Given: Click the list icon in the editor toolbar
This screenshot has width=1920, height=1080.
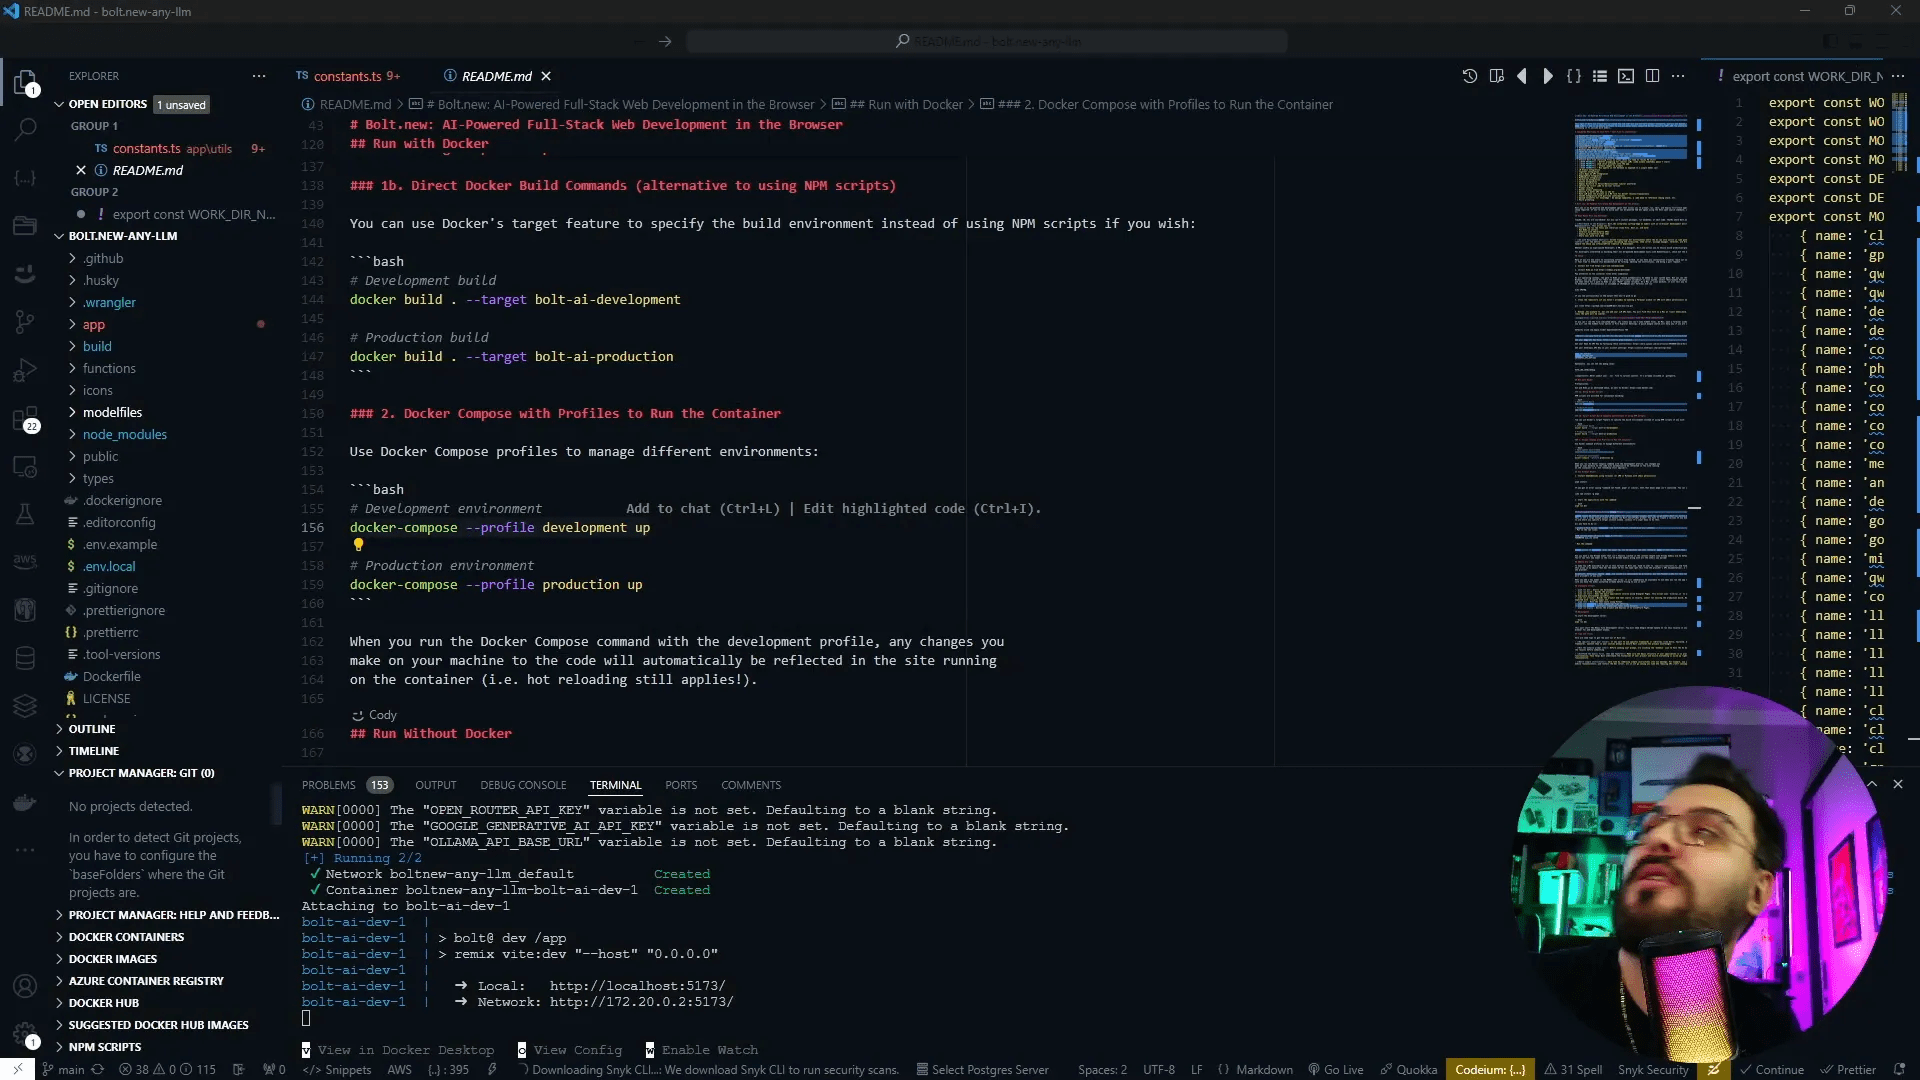Looking at the screenshot, I should click(x=1600, y=76).
